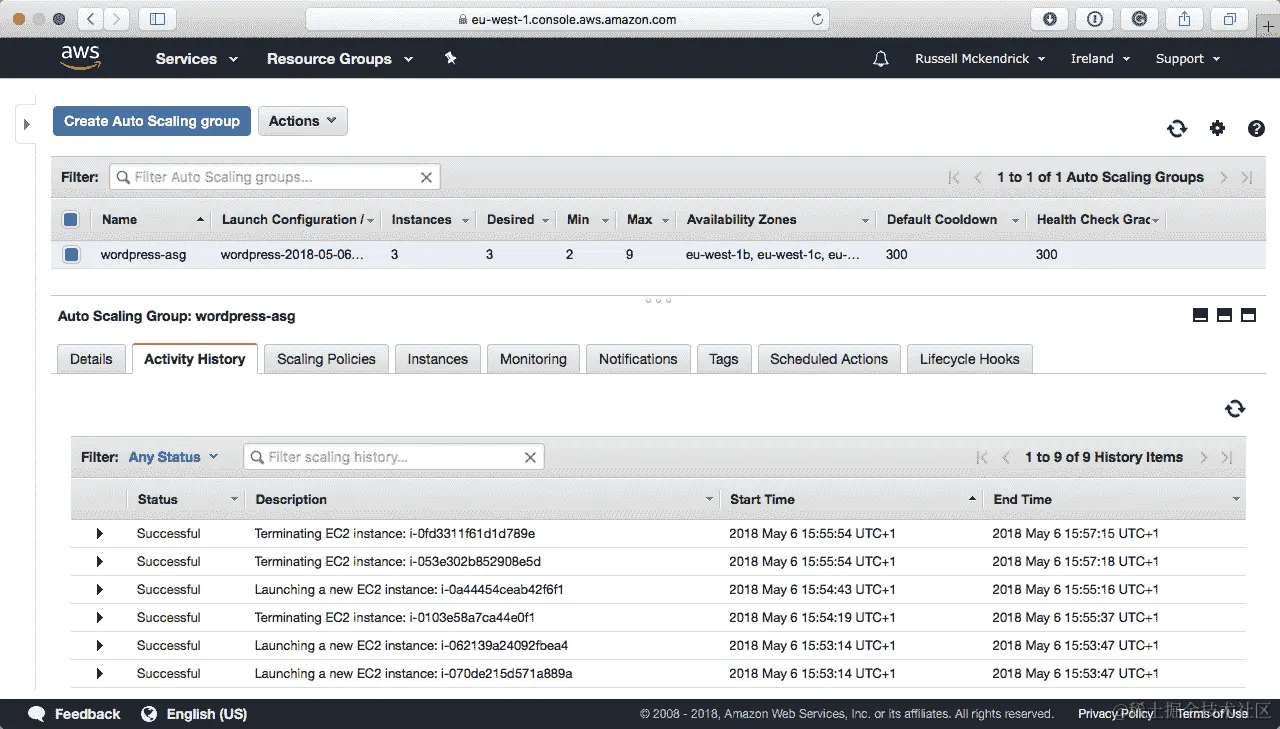Switch to the Tags tab
1280x729 pixels.
[x=724, y=359]
